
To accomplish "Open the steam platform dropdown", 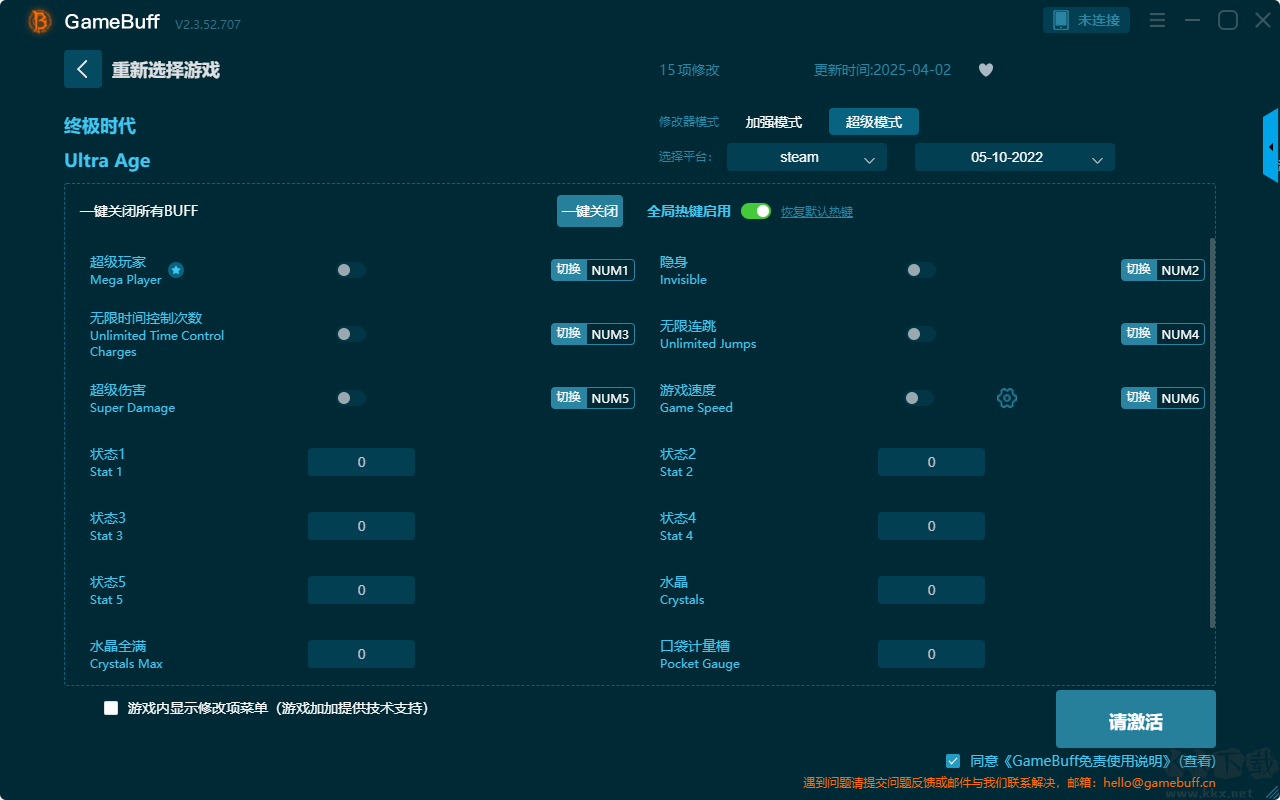I will [x=807, y=157].
